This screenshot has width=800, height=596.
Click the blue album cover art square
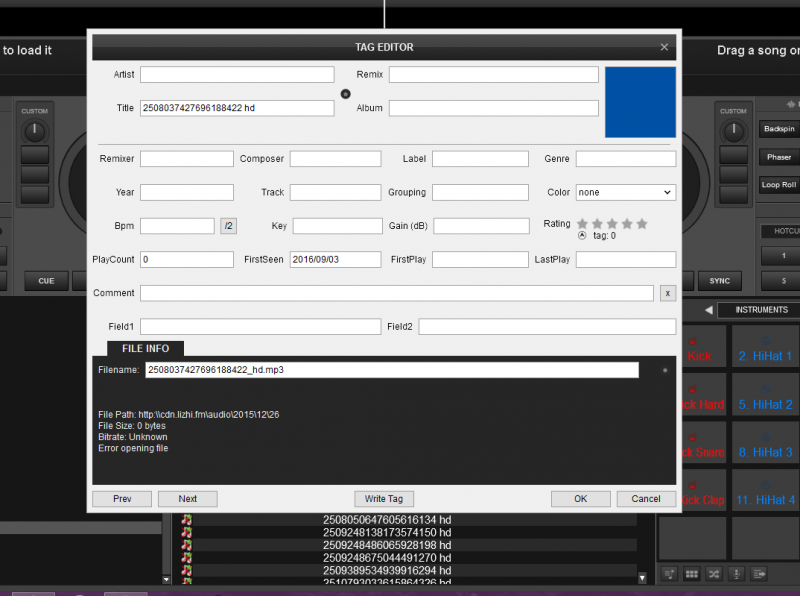640,102
